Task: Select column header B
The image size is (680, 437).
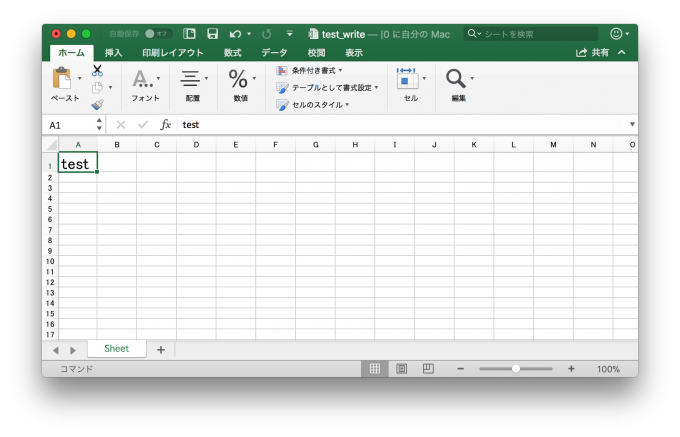Action: click(x=117, y=145)
